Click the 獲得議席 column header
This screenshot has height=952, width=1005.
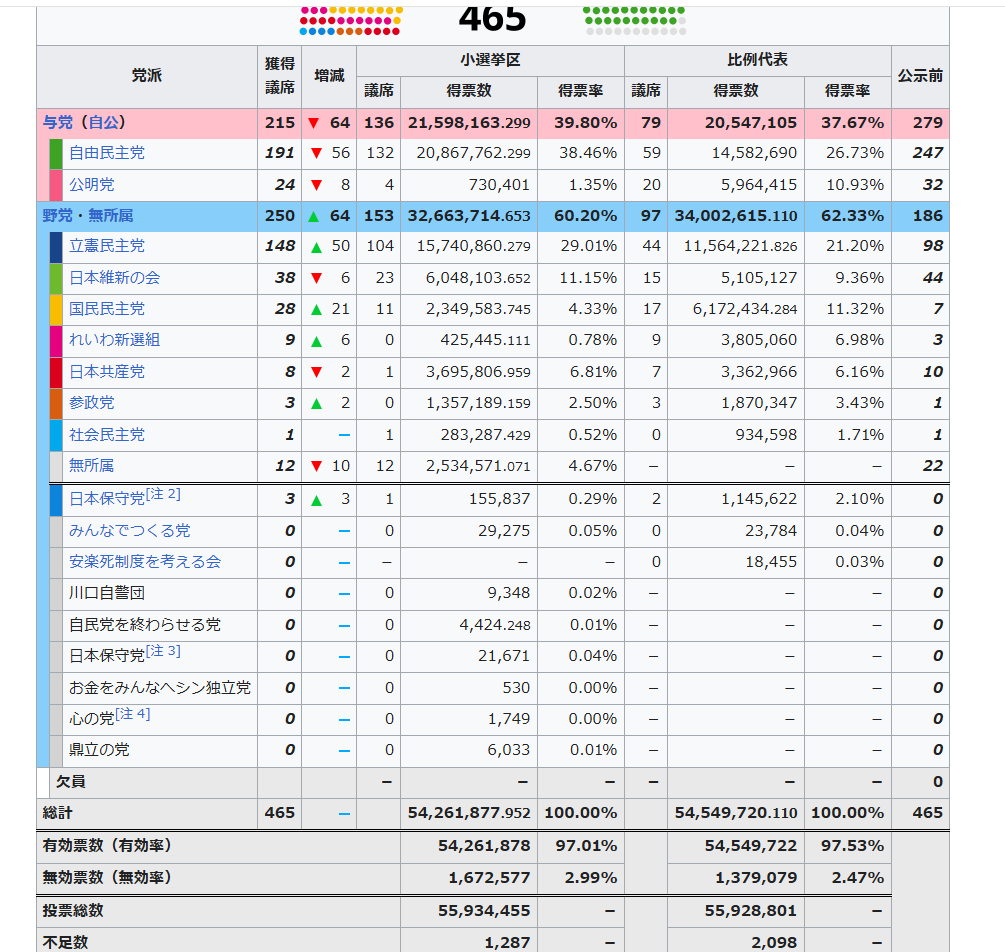[x=279, y=76]
